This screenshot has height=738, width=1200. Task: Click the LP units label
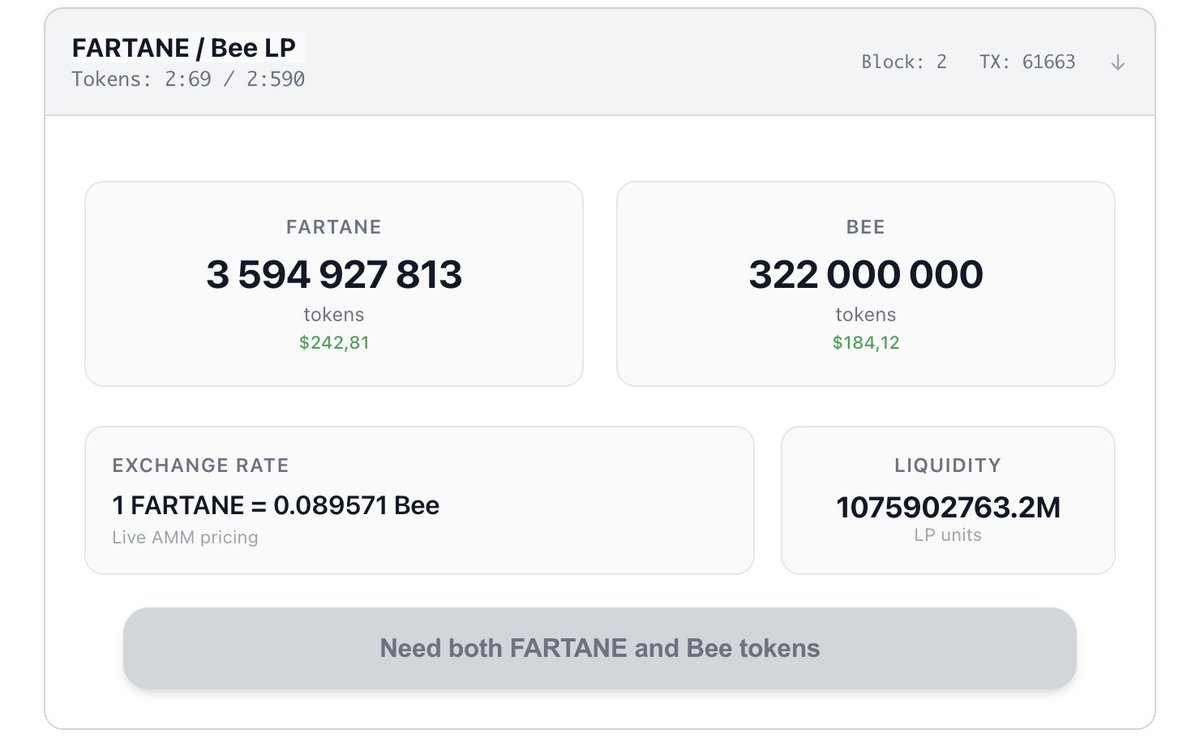tap(948, 535)
